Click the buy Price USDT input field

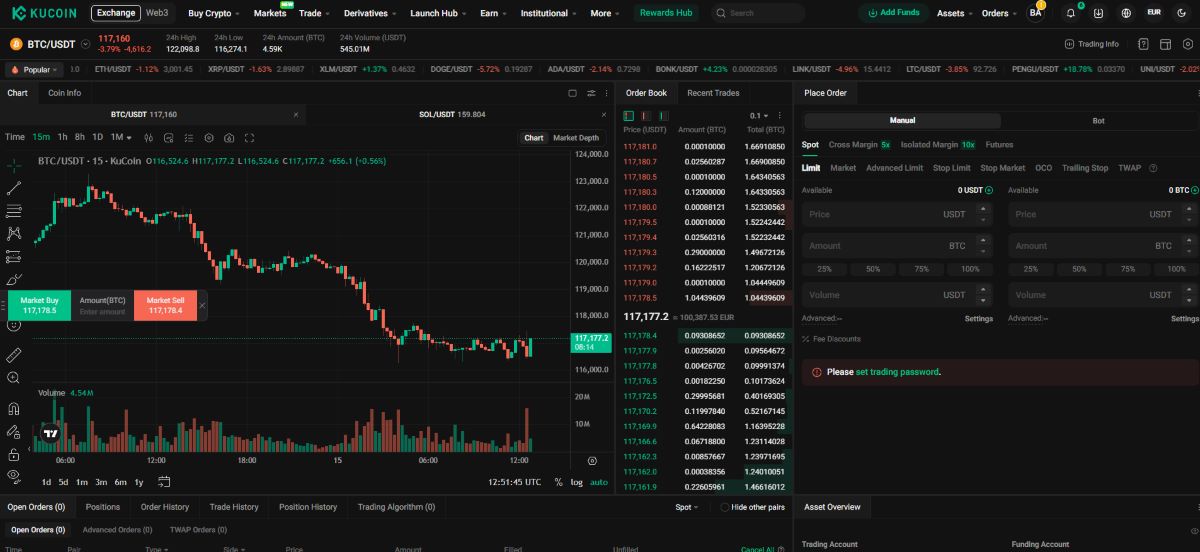897,214
